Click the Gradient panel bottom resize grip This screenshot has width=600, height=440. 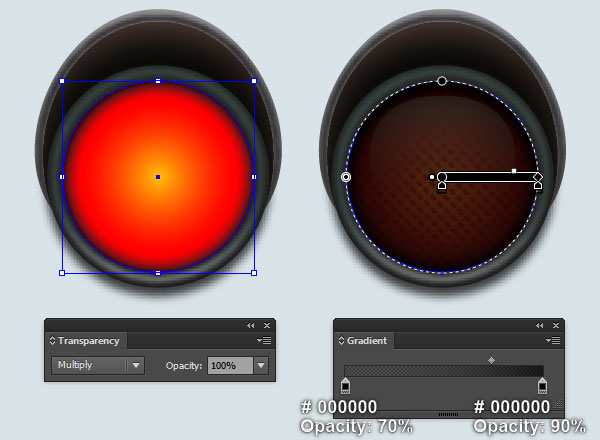(448, 414)
